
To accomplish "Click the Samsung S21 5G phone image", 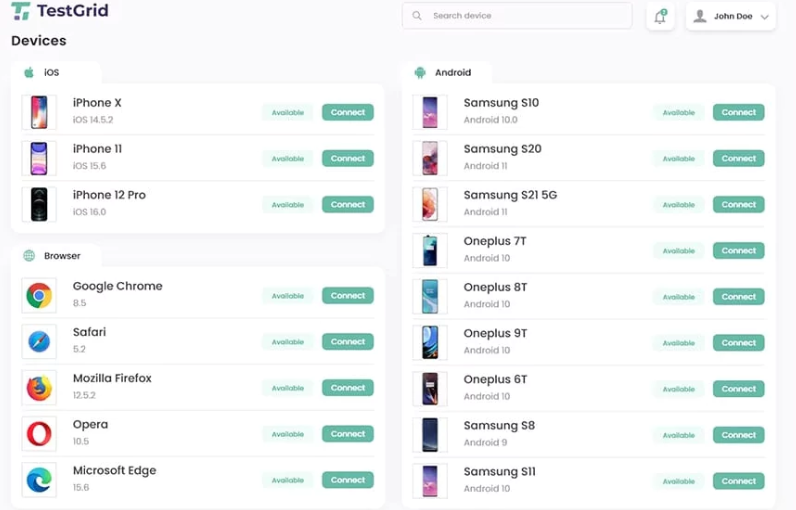I will 430,205.
